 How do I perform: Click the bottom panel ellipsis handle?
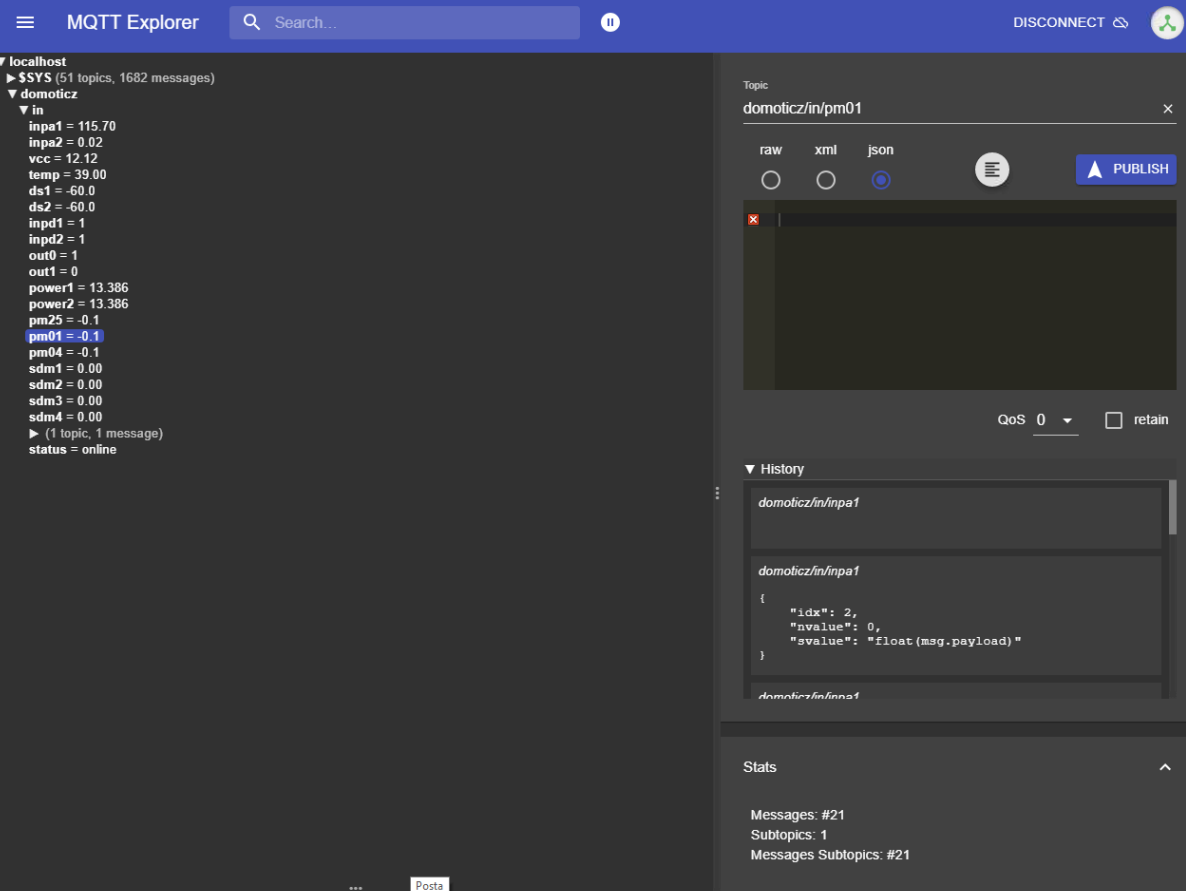[355, 888]
